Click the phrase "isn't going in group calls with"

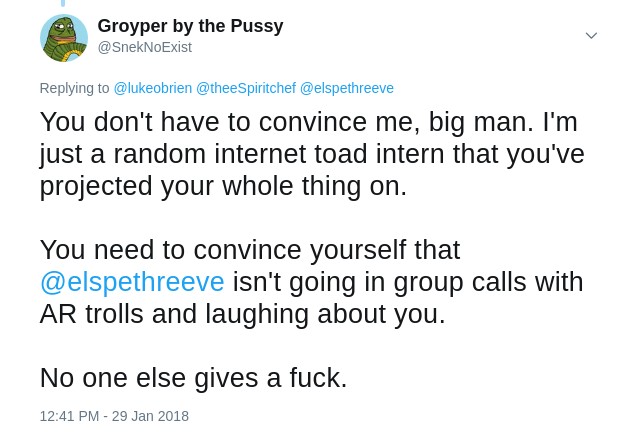[408, 282]
